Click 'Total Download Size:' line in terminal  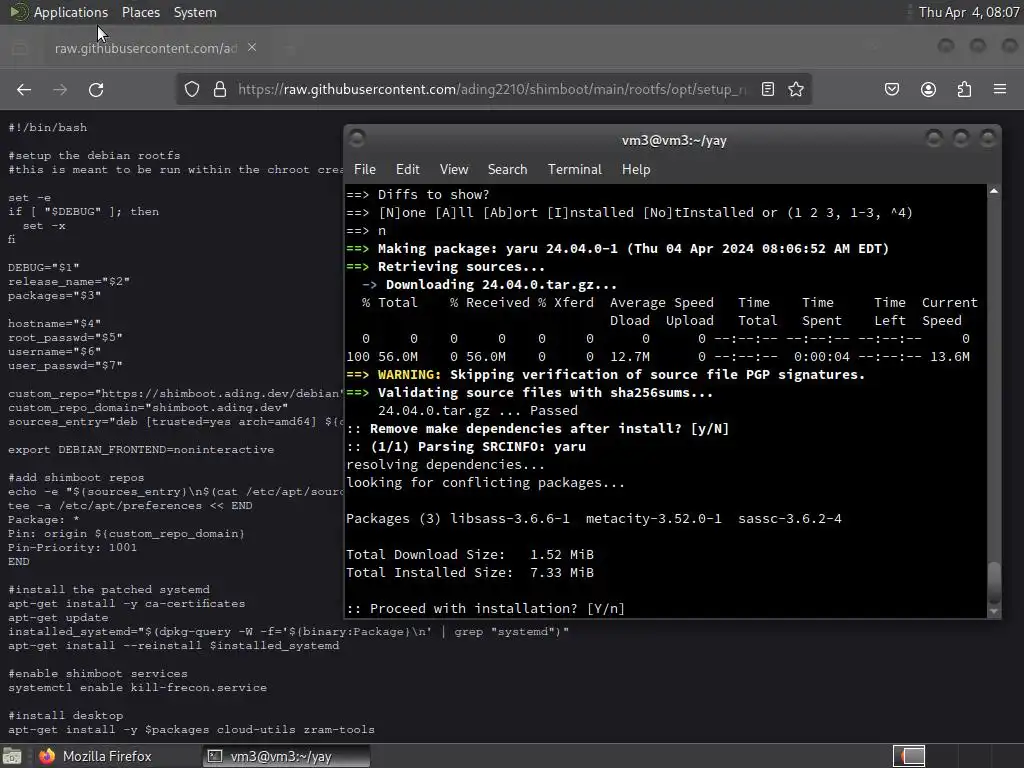coord(470,554)
